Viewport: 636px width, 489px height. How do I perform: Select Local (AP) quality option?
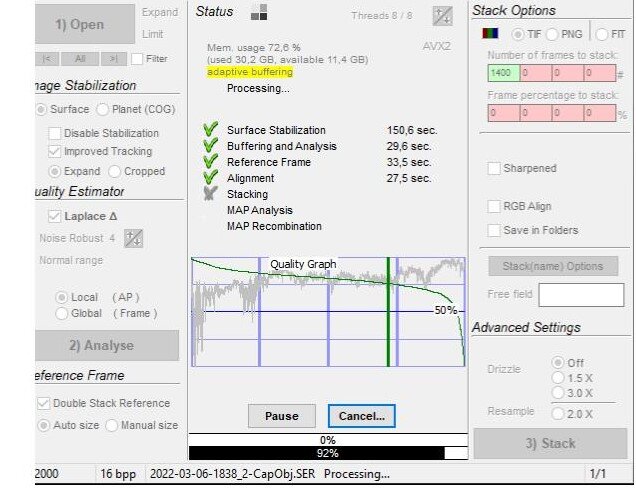61,297
